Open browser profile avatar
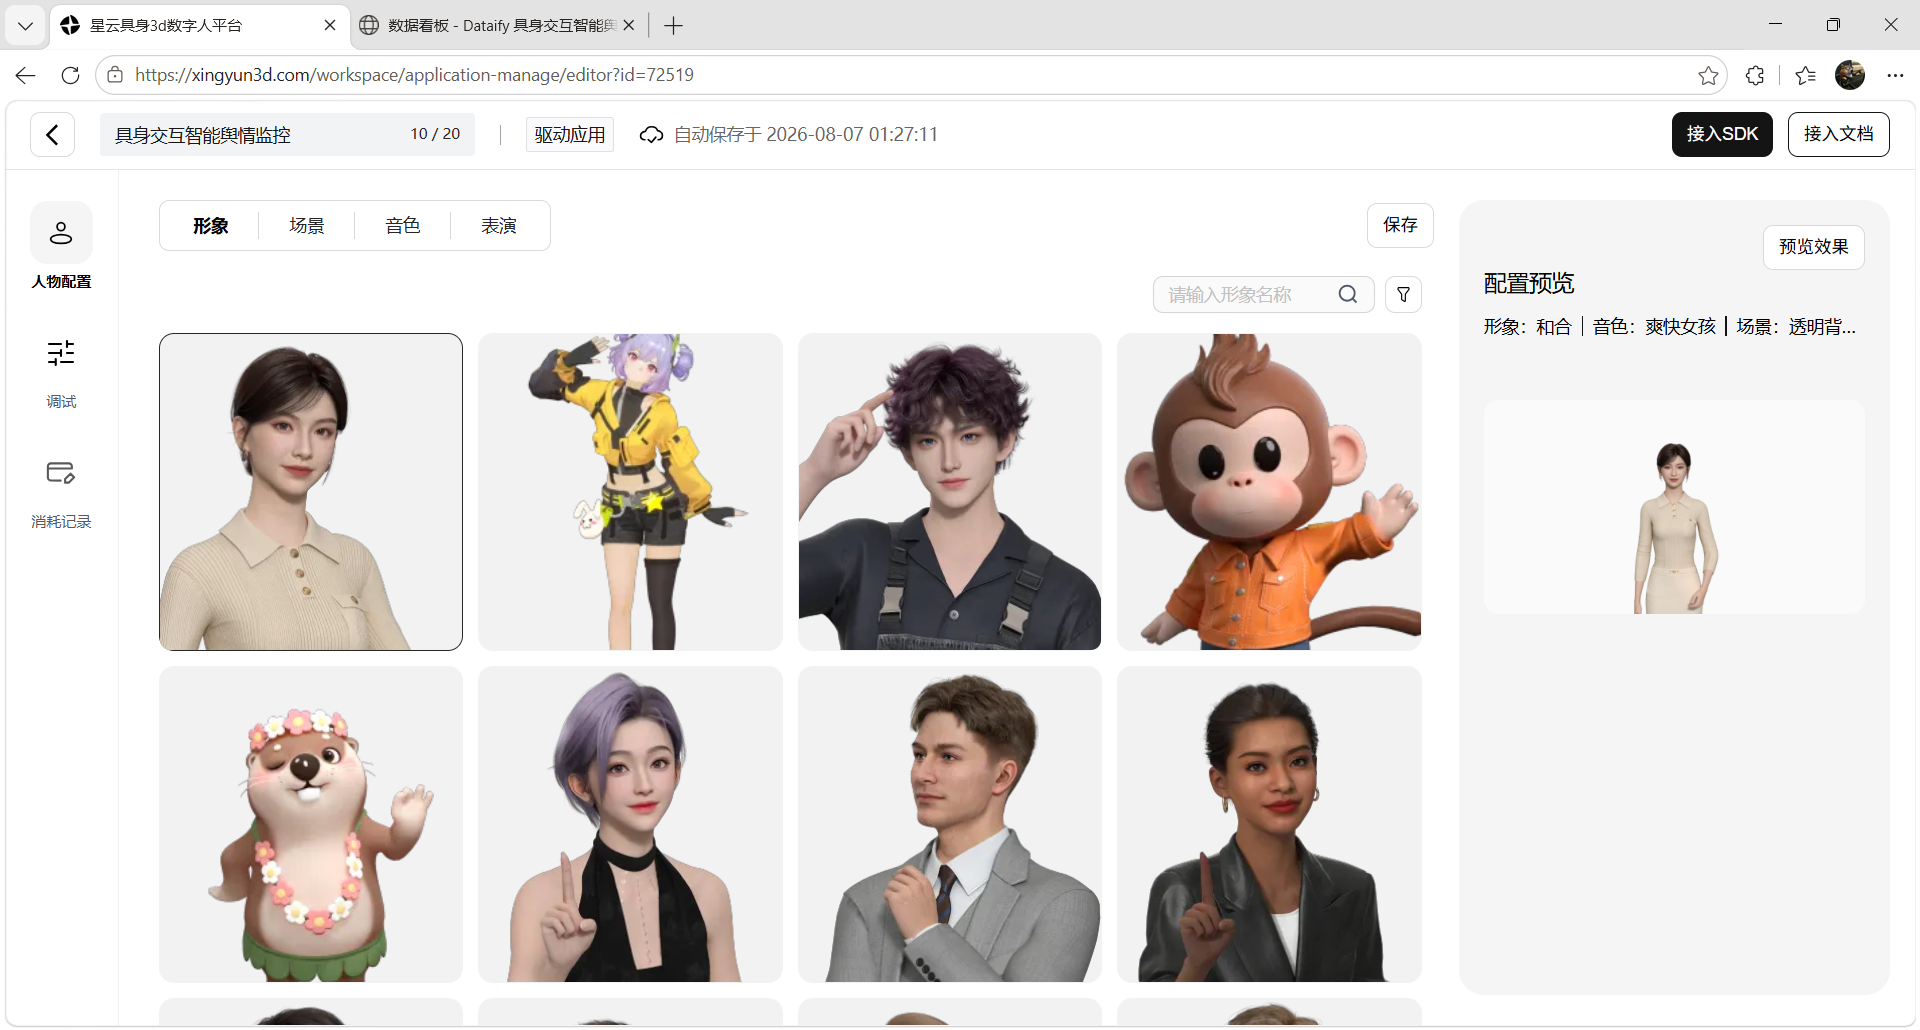 pyautogui.click(x=1850, y=75)
